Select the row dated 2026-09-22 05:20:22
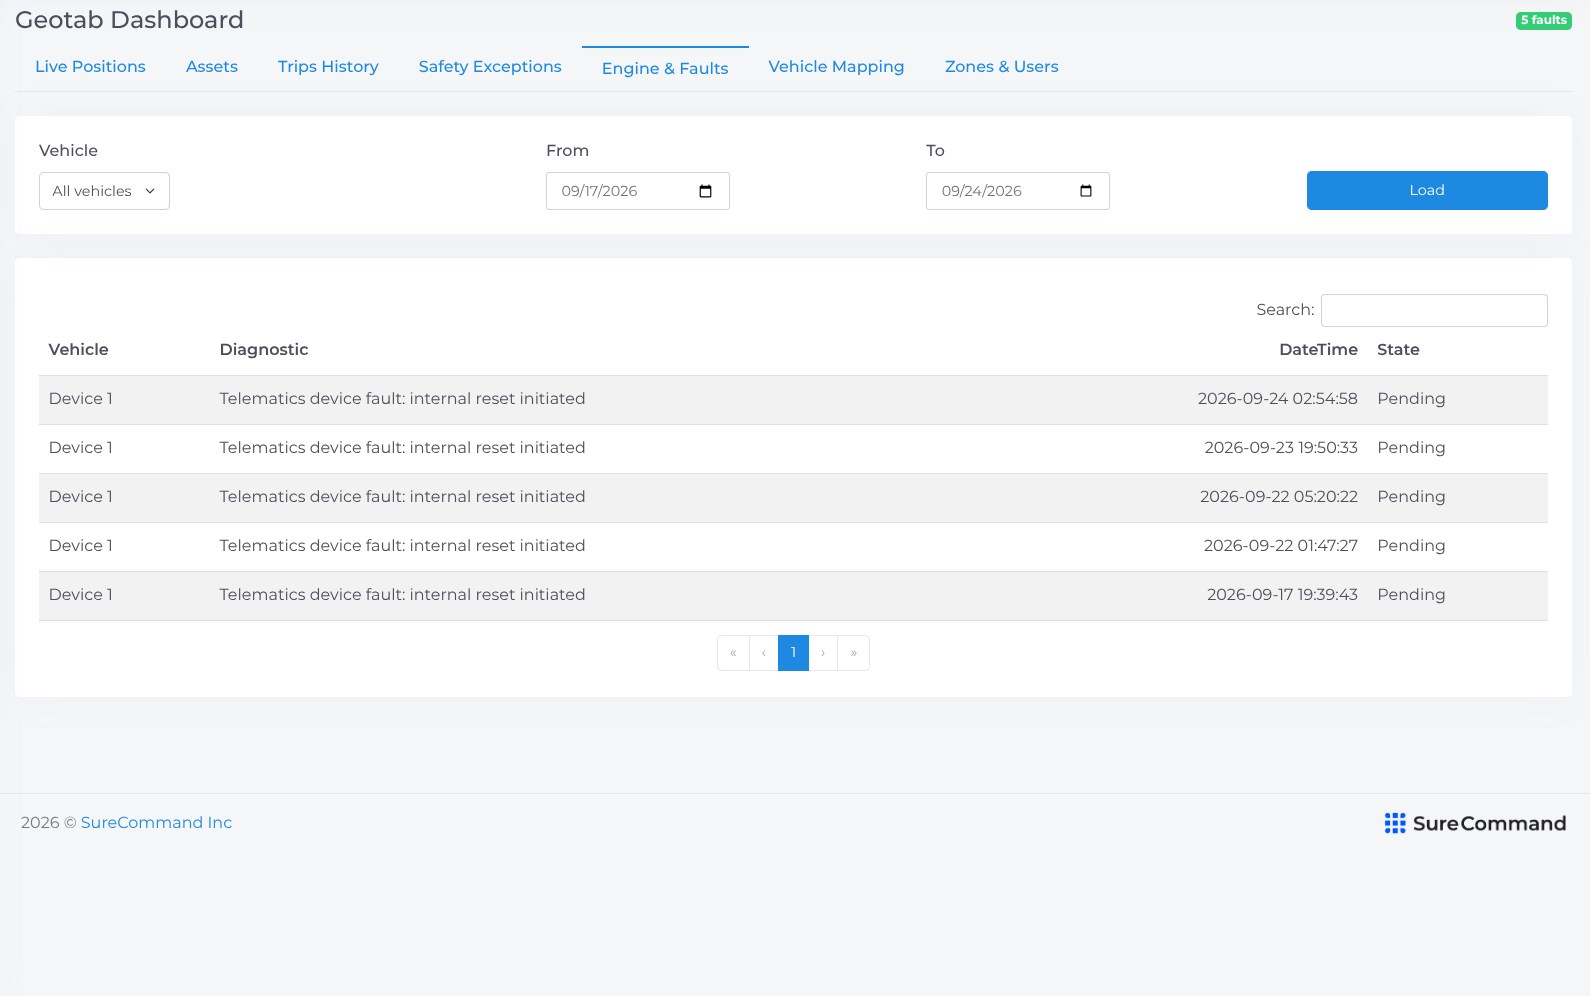The image size is (1590, 996). tap(793, 497)
